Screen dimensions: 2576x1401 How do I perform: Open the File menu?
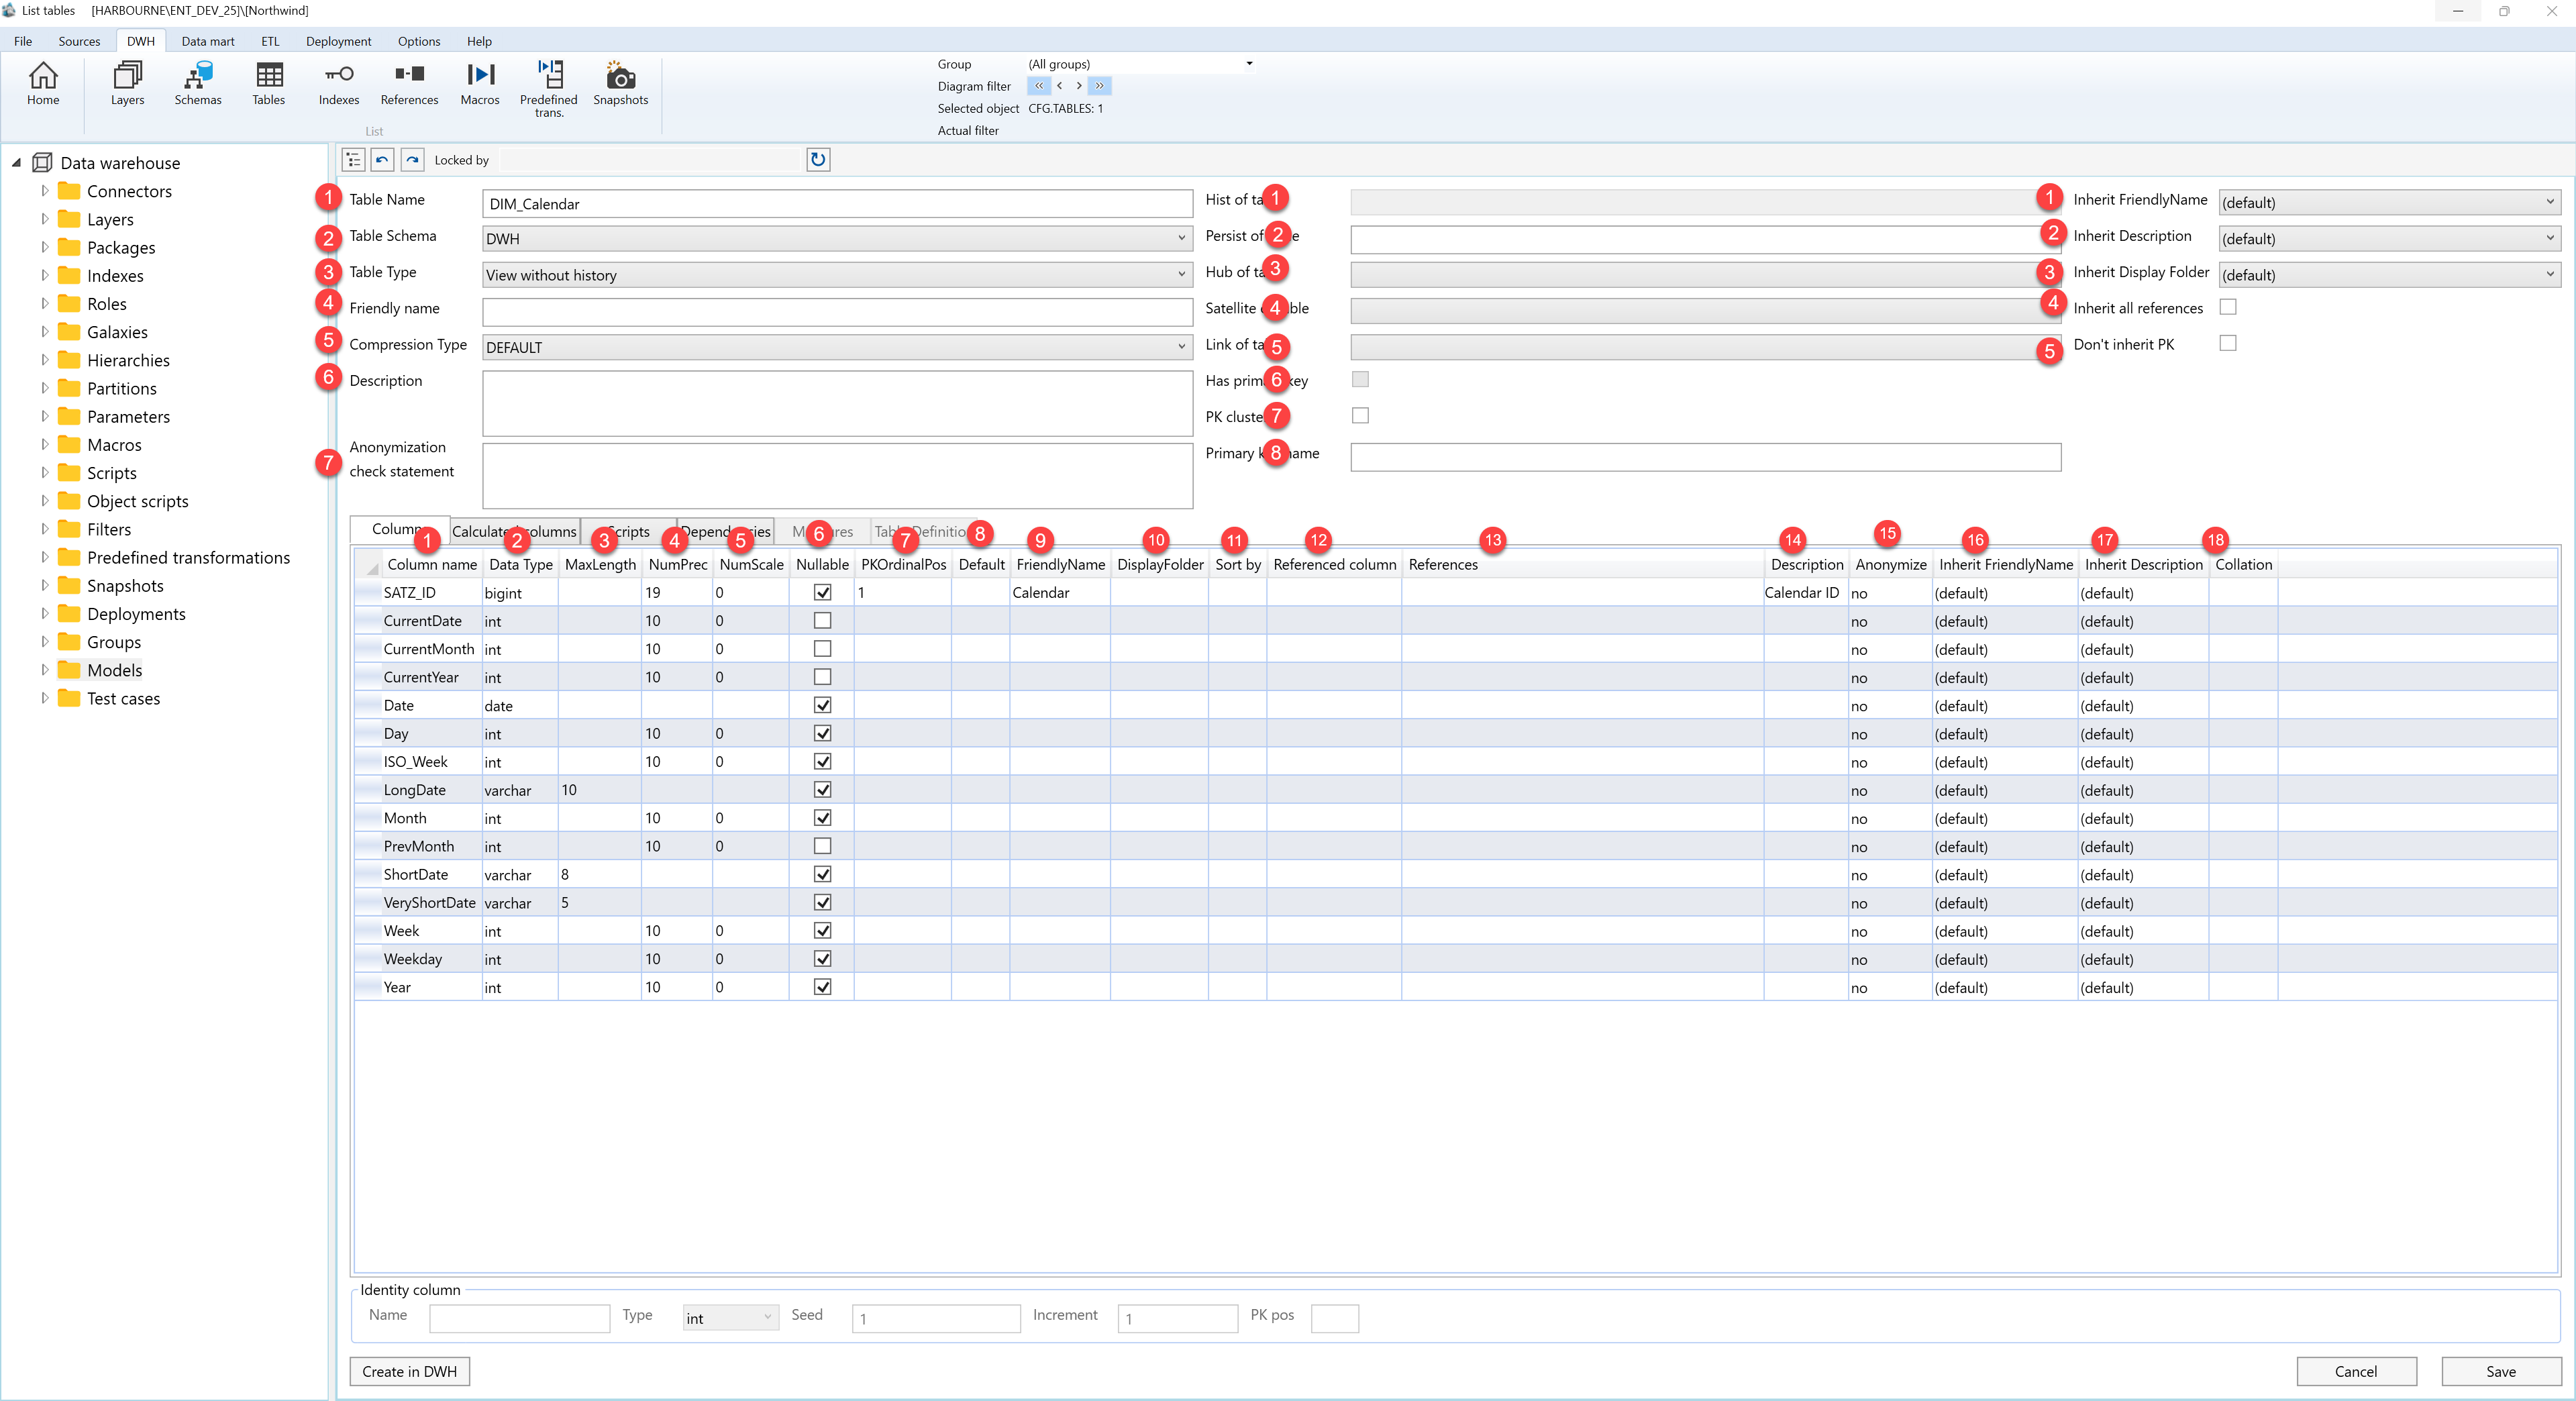click(x=23, y=41)
